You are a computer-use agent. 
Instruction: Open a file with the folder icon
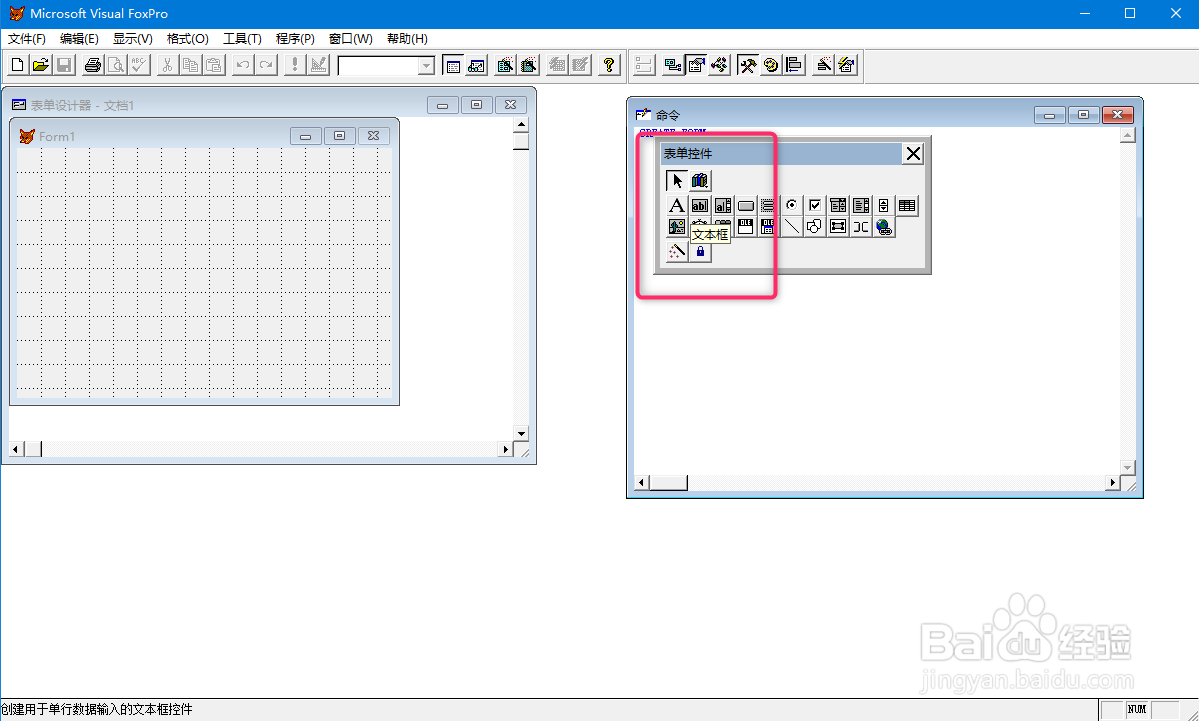click(x=41, y=66)
